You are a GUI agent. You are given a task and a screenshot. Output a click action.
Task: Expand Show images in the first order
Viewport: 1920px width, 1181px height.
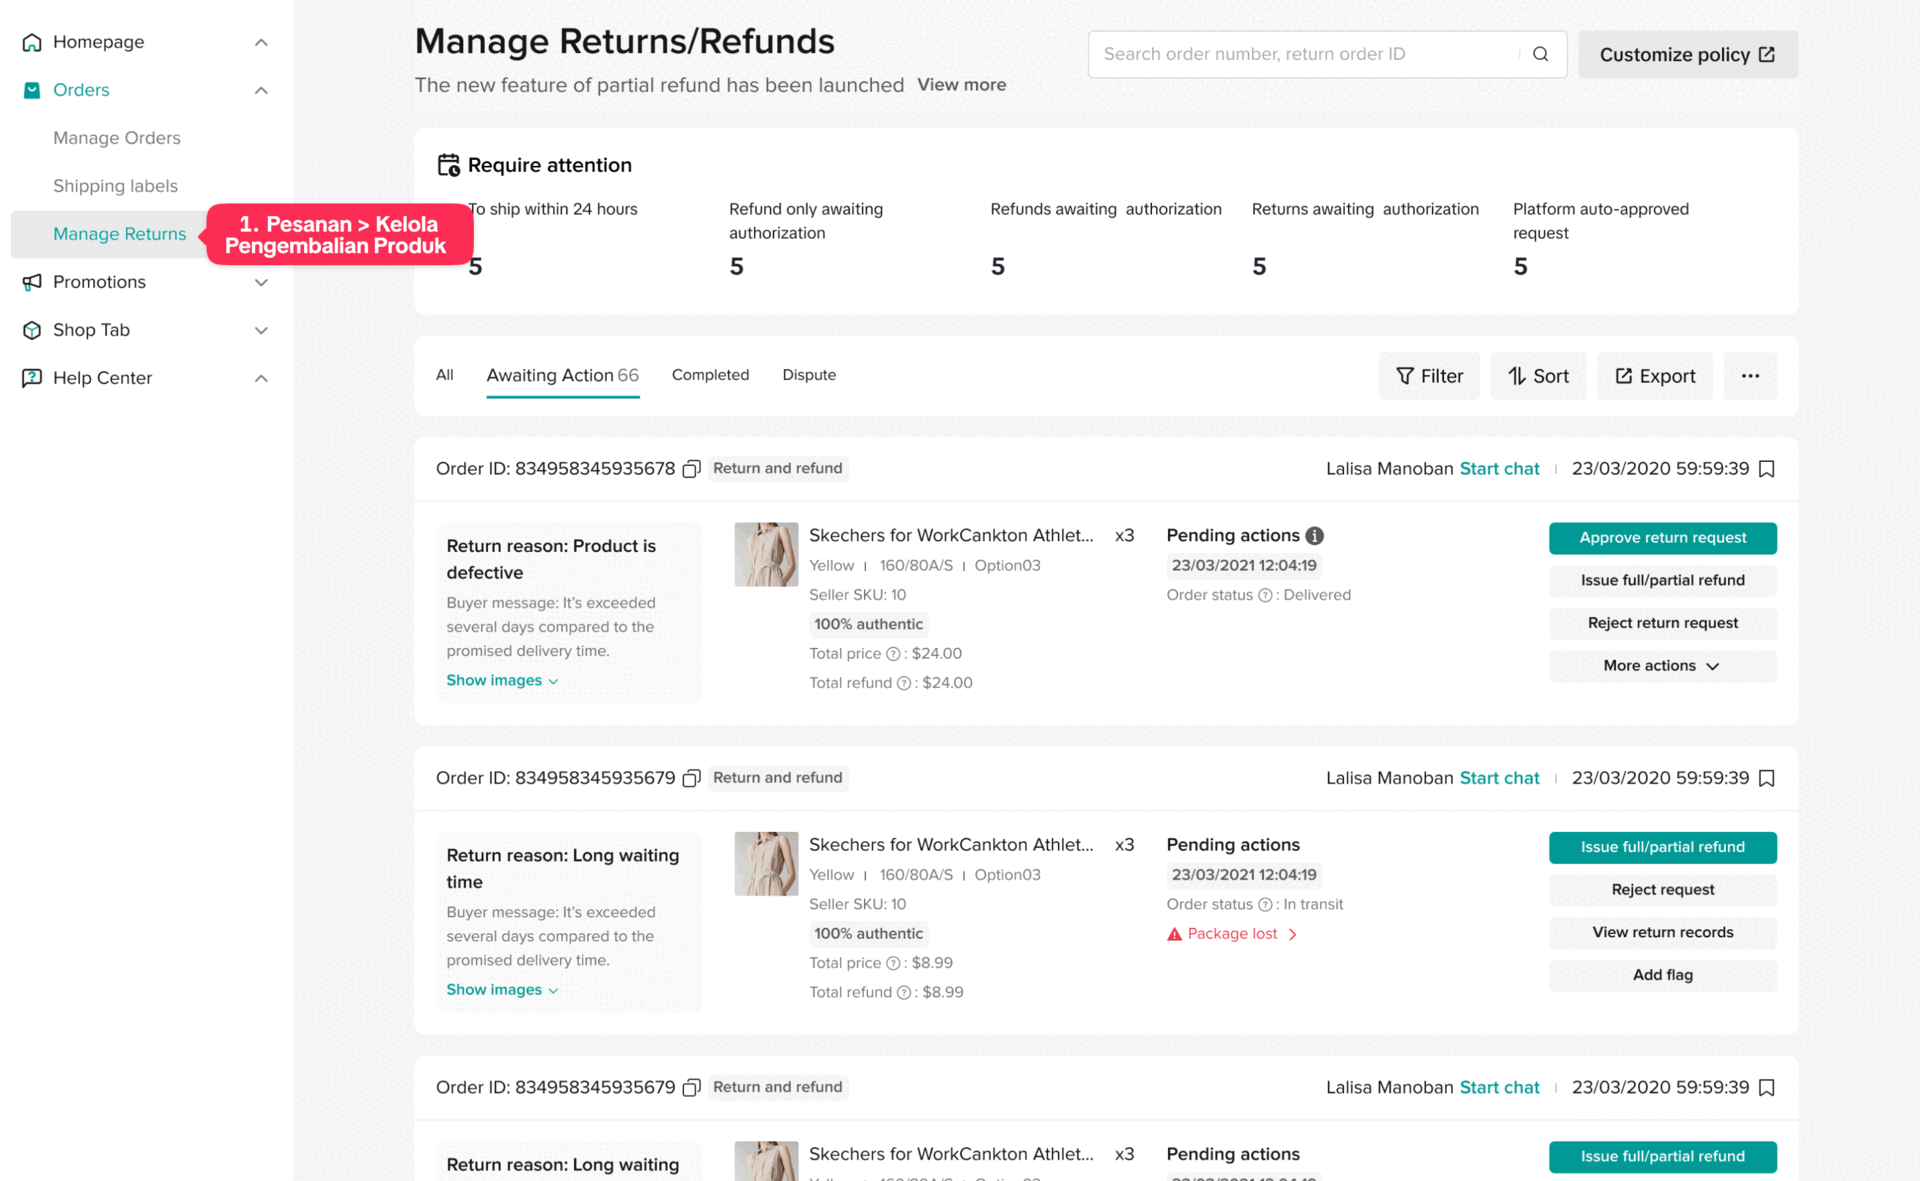tap(502, 680)
